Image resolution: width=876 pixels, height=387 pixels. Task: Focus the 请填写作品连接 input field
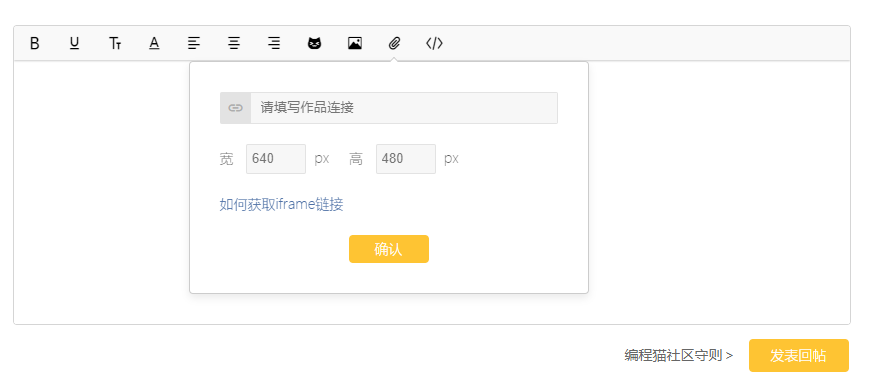coord(404,108)
